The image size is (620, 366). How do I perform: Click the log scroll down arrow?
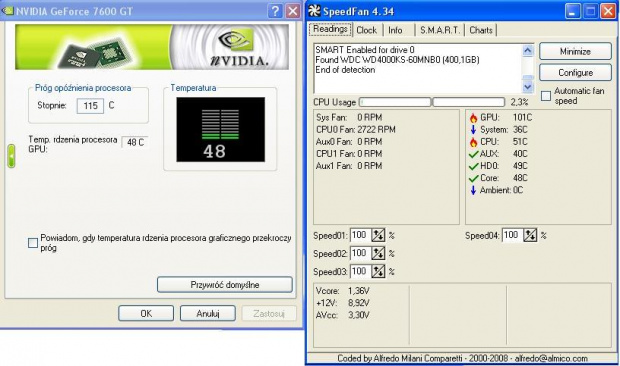pyautogui.click(x=528, y=87)
